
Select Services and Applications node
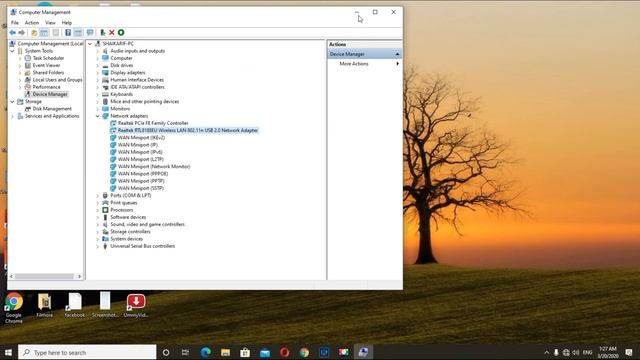tap(52, 116)
